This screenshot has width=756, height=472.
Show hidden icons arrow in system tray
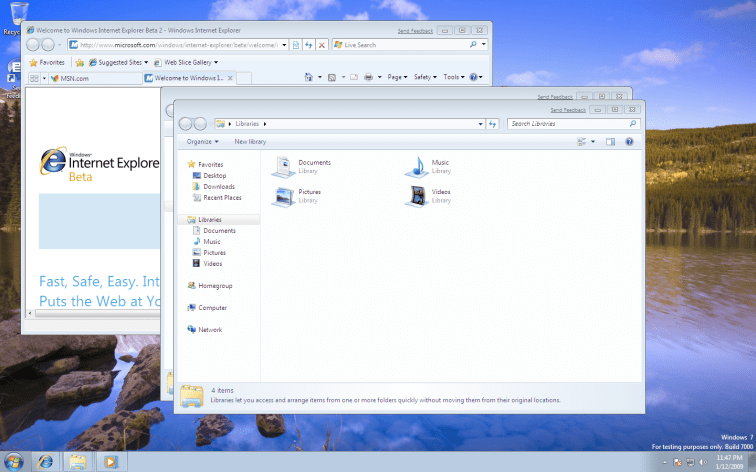tap(664, 462)
